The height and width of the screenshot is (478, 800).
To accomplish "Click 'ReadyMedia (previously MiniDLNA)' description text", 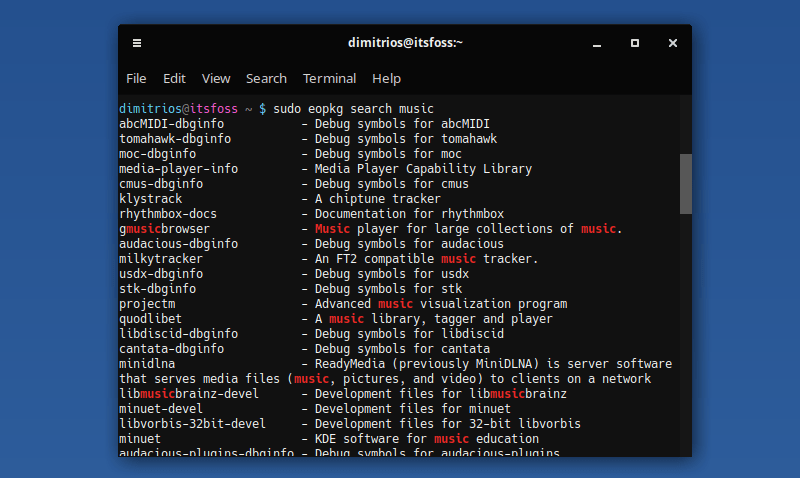I will 427,364.
